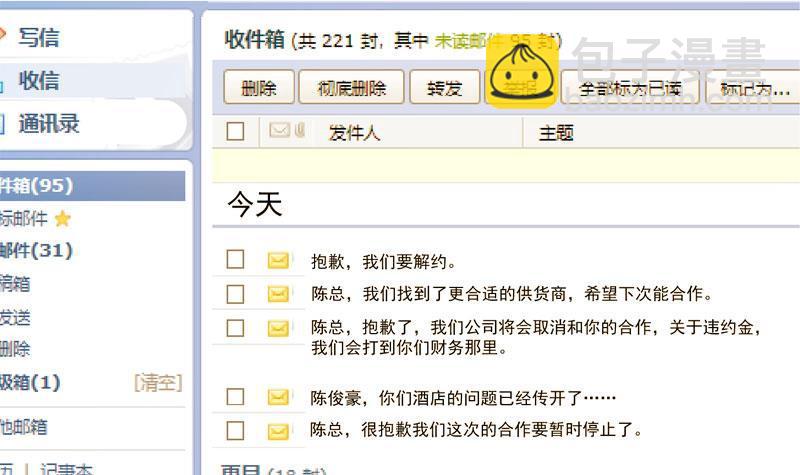Open the 写信 compose tab

[38, 37]
